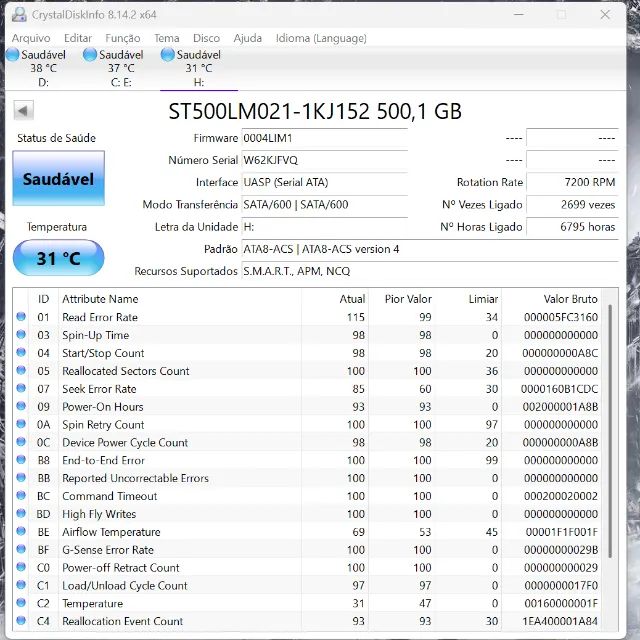640x640 pixels.
Task: Click status dot of Temperature row
Action: coord(21,602)
